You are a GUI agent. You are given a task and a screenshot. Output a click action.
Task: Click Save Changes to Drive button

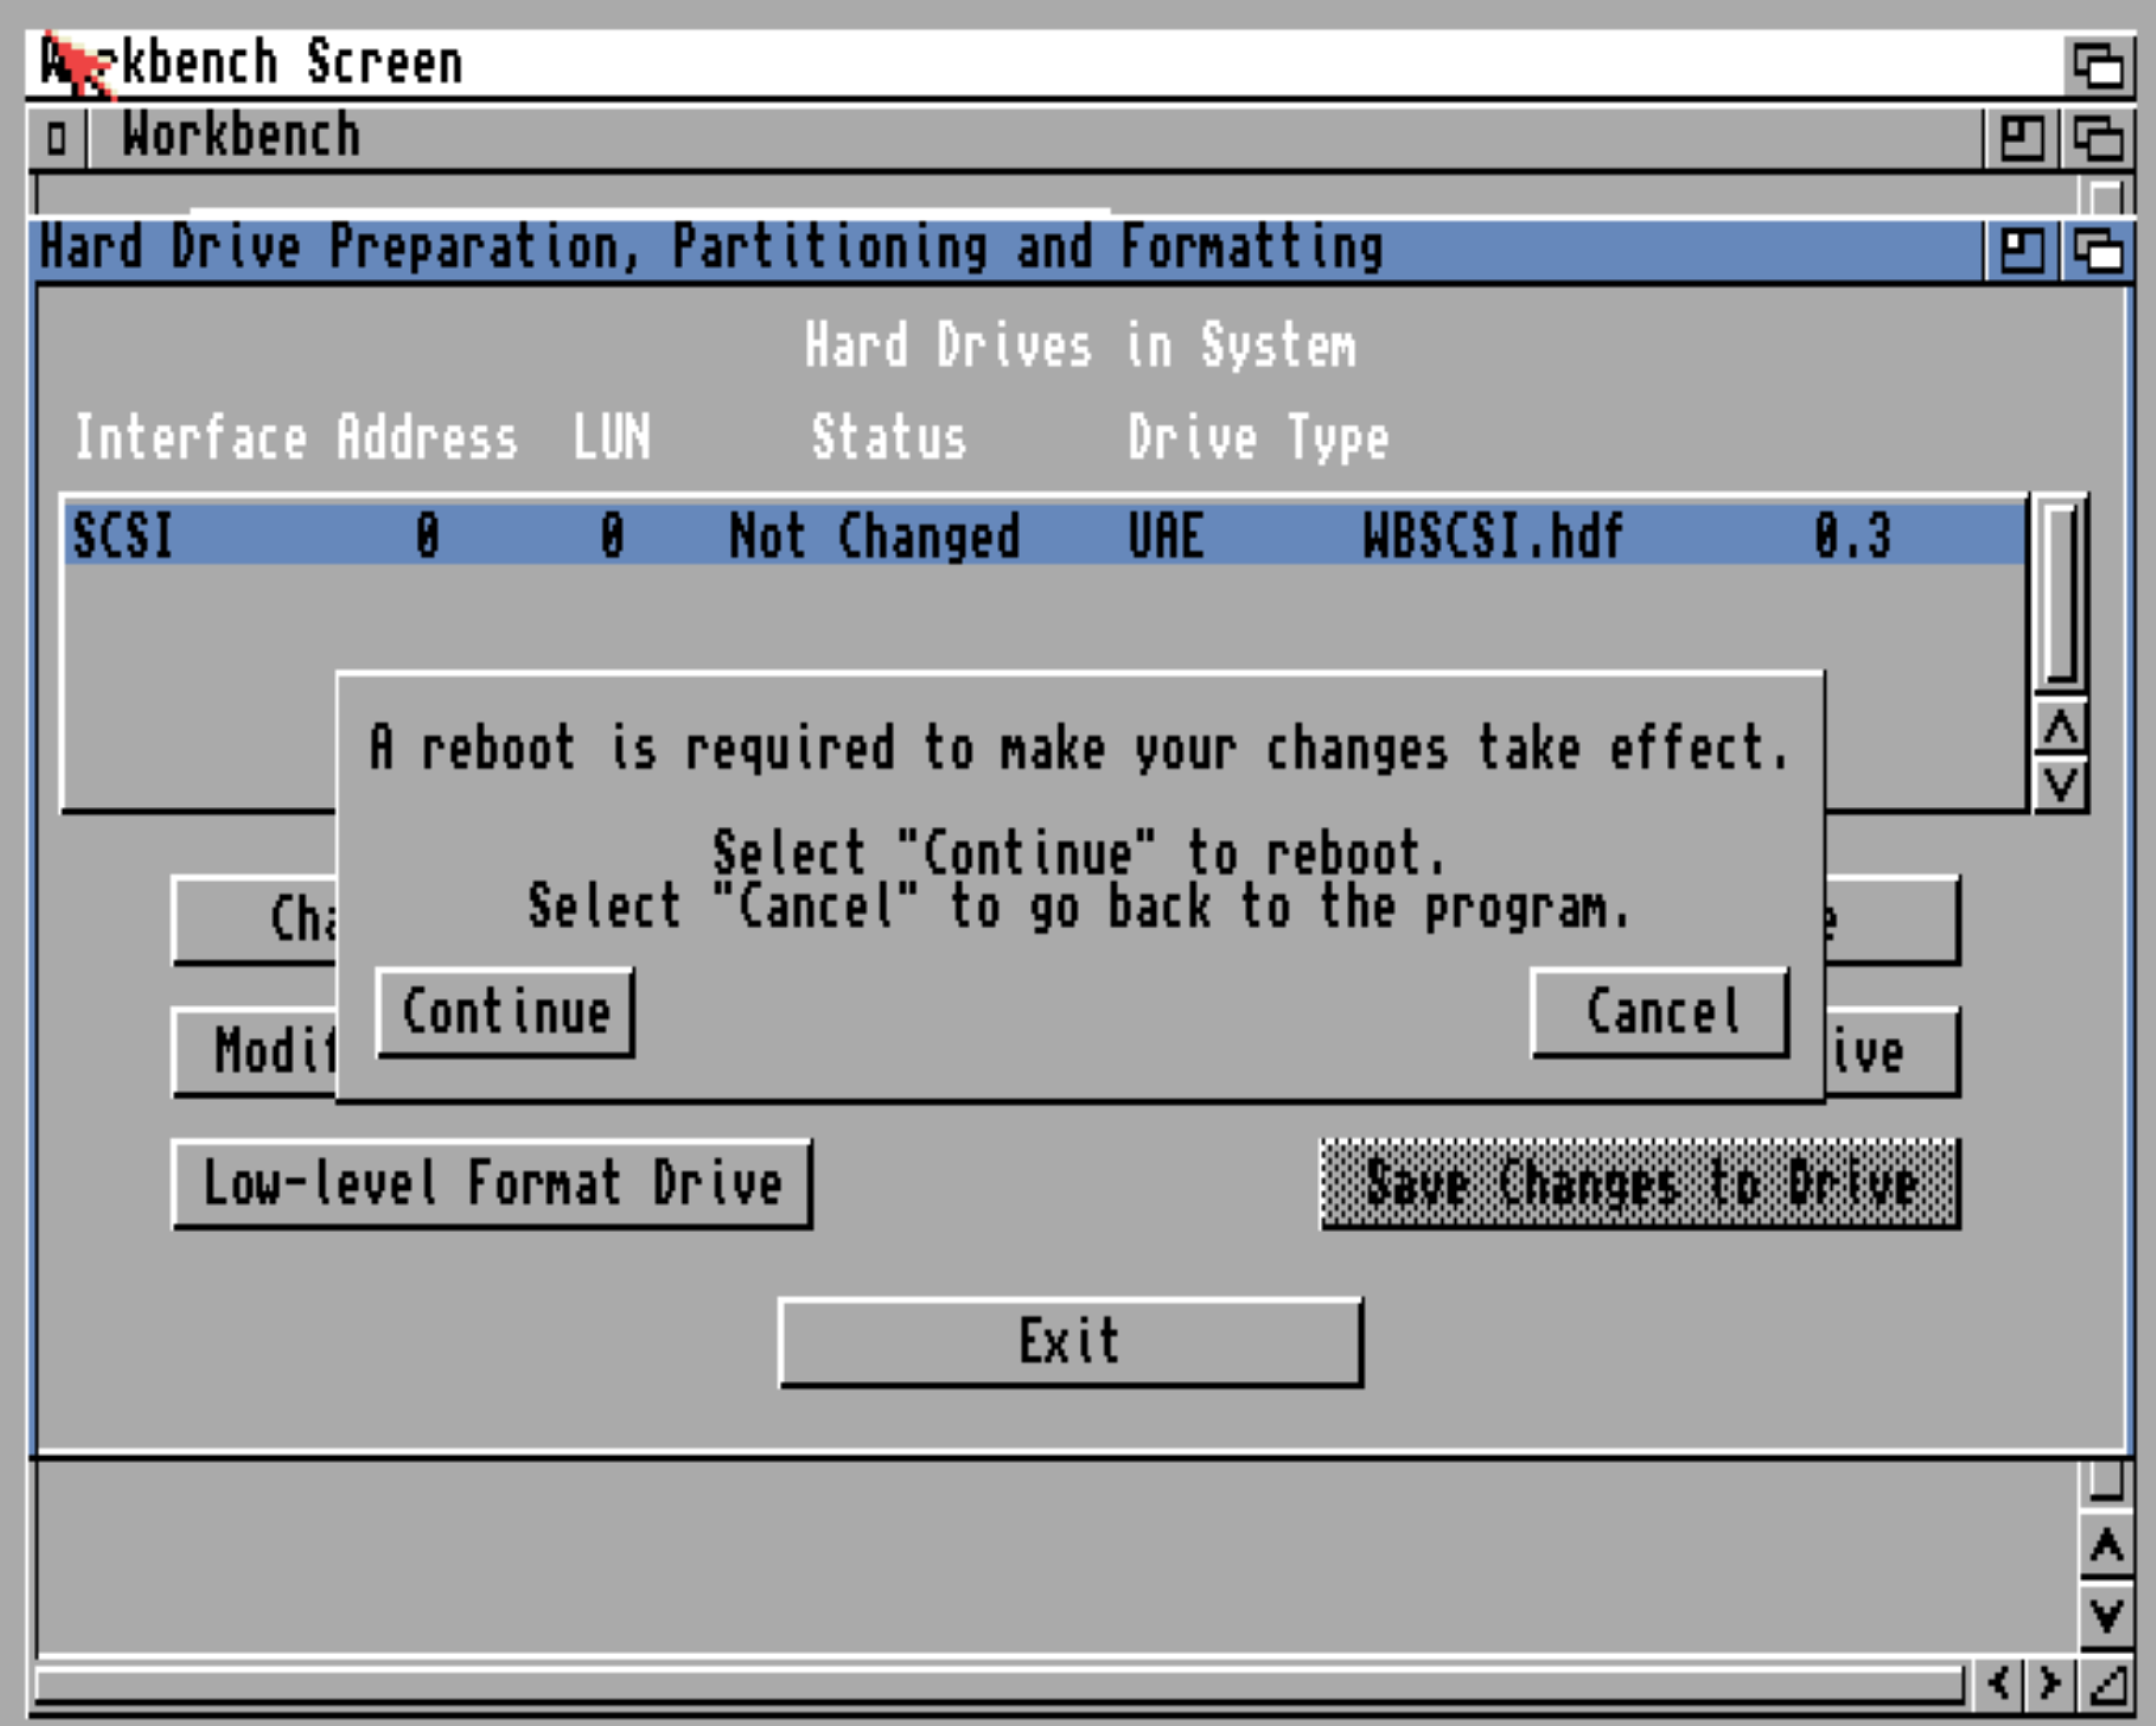coord(1640,1184)
